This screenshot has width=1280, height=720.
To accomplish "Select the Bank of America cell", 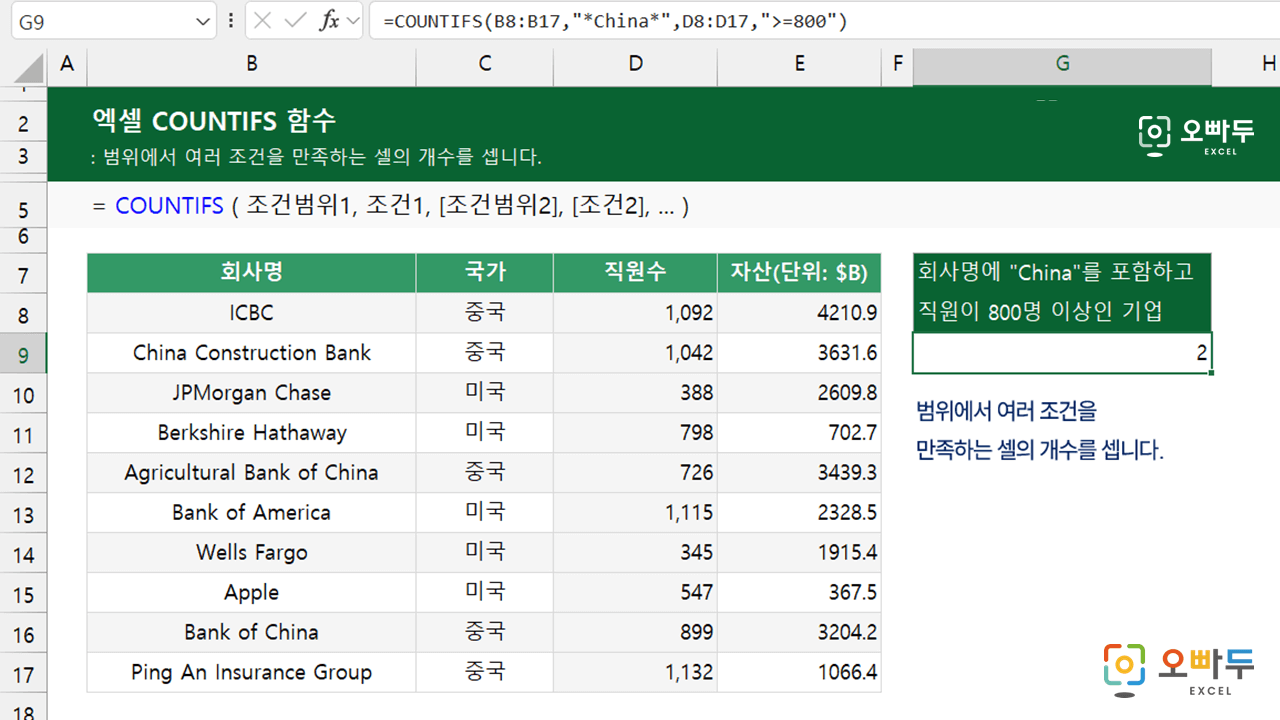I will (x=252, y=513).
